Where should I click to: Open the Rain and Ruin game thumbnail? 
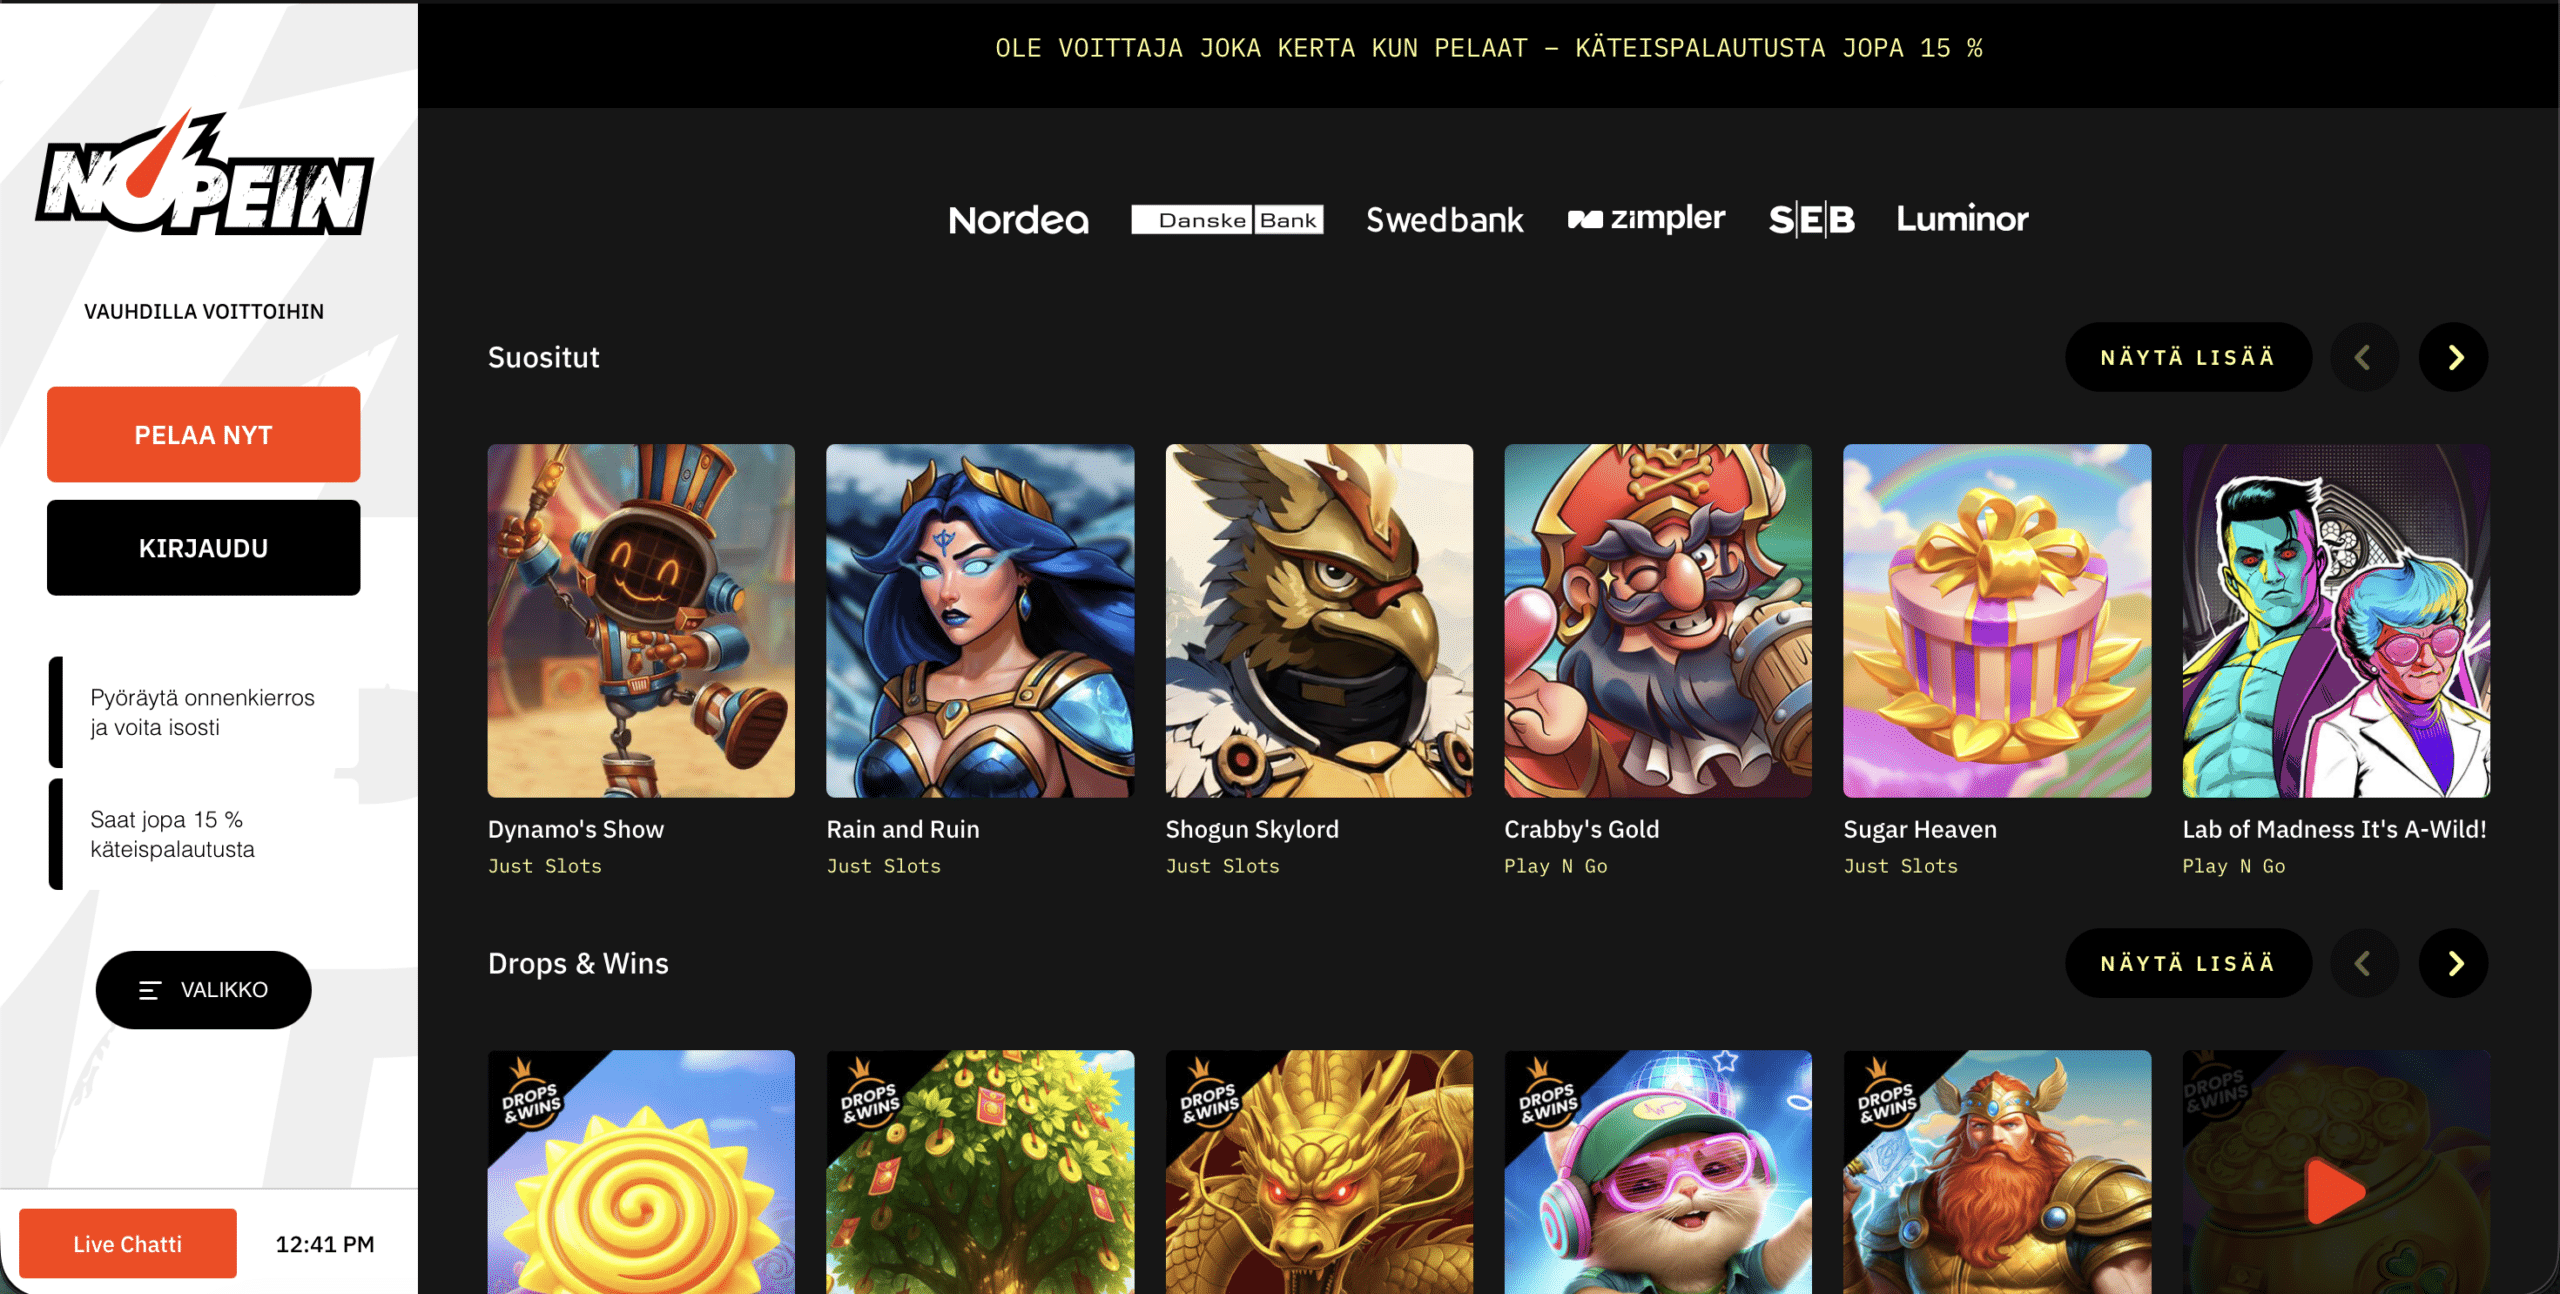coord(979,621)
